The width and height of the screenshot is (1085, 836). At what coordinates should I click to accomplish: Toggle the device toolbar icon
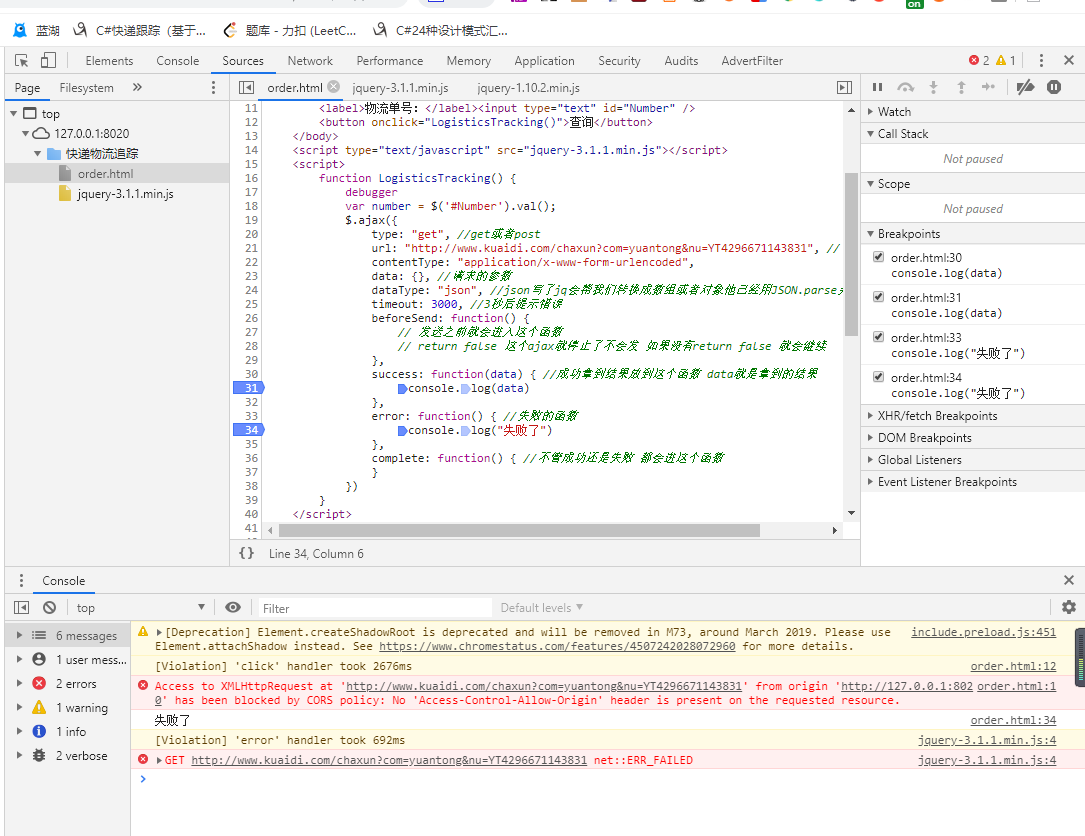tap(48, 60)
